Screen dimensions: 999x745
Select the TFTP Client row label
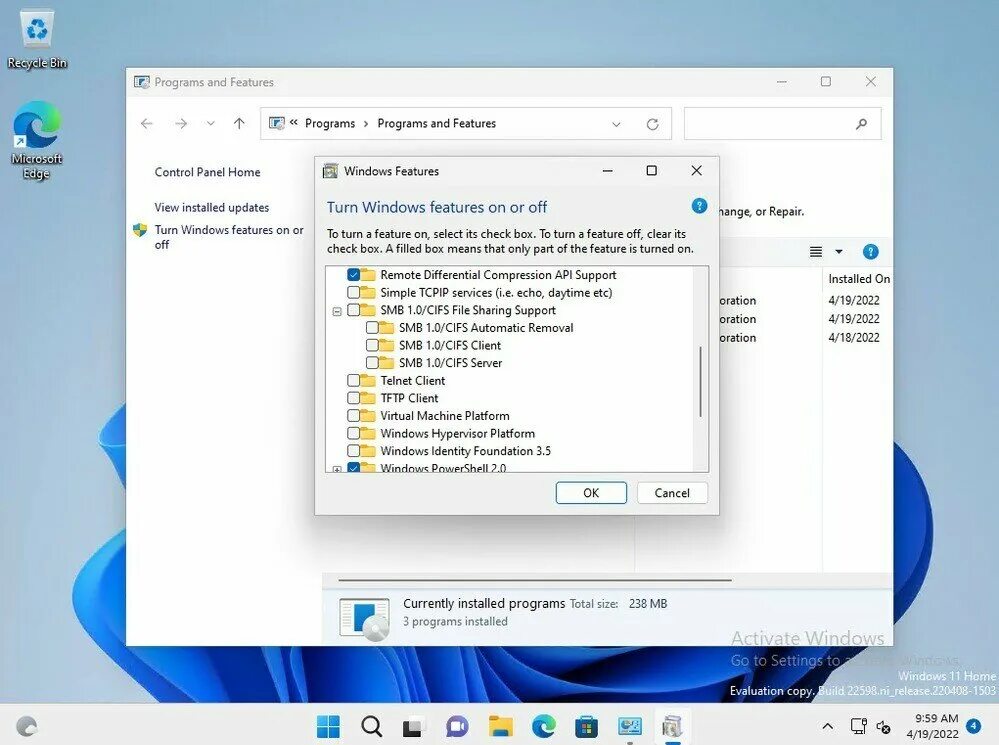pos(409,398)
